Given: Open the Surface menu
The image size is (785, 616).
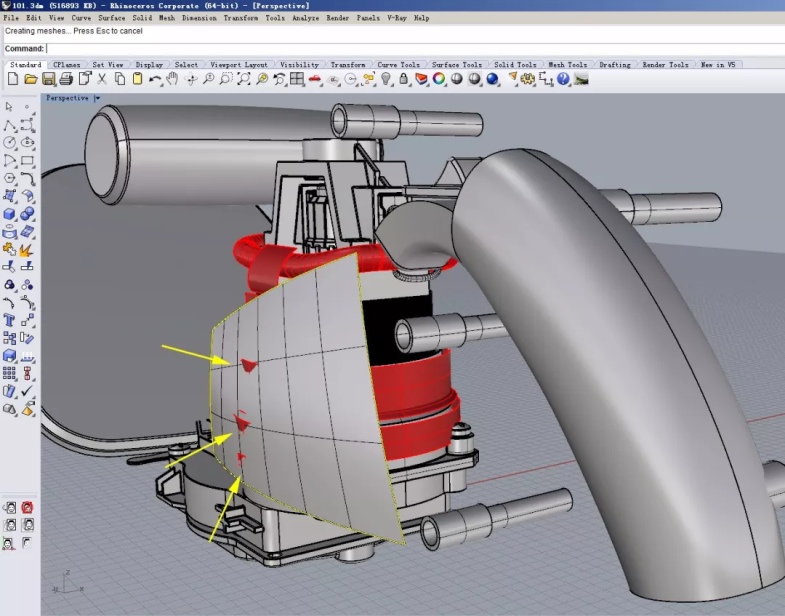Looking at the screenshot, I should [112, 18].
